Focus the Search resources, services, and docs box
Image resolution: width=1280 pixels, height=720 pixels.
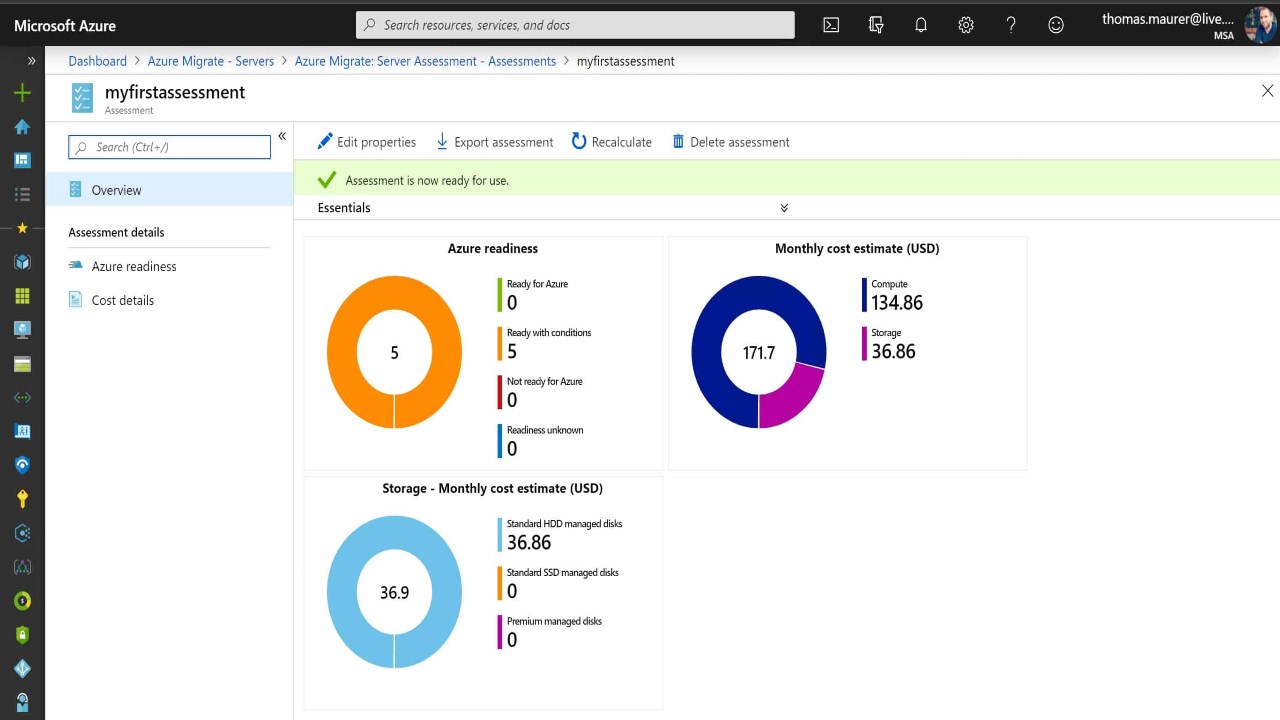coord(575,25)
